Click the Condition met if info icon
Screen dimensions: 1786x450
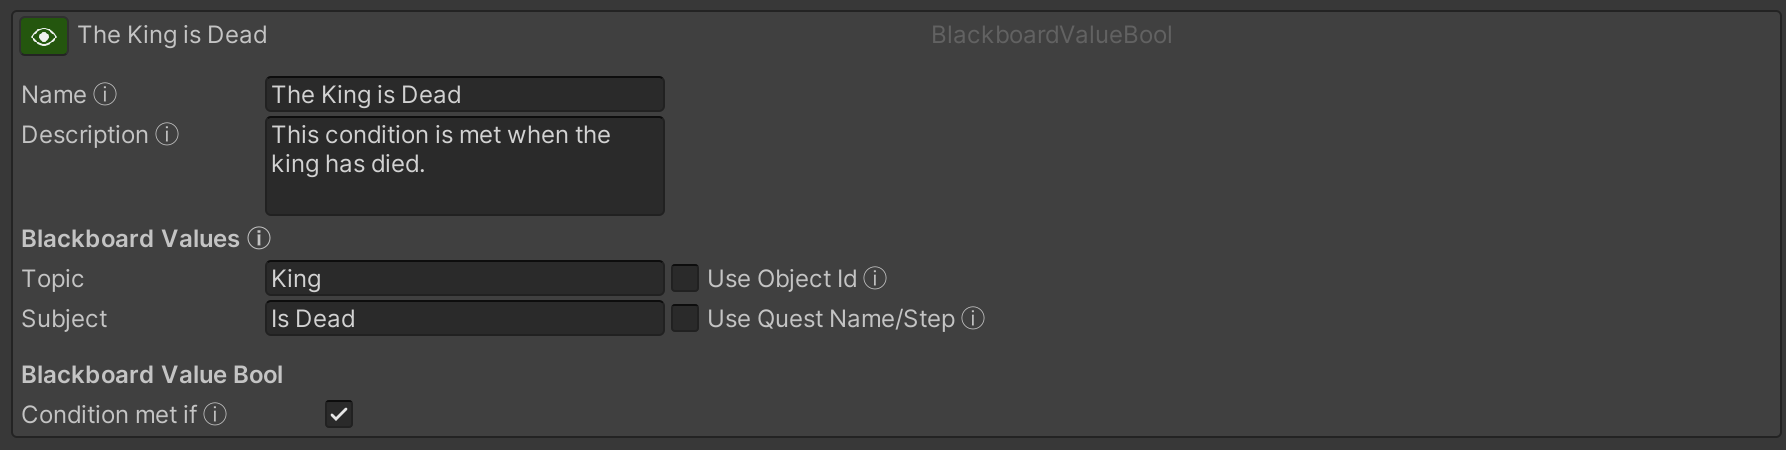(215, 414)
